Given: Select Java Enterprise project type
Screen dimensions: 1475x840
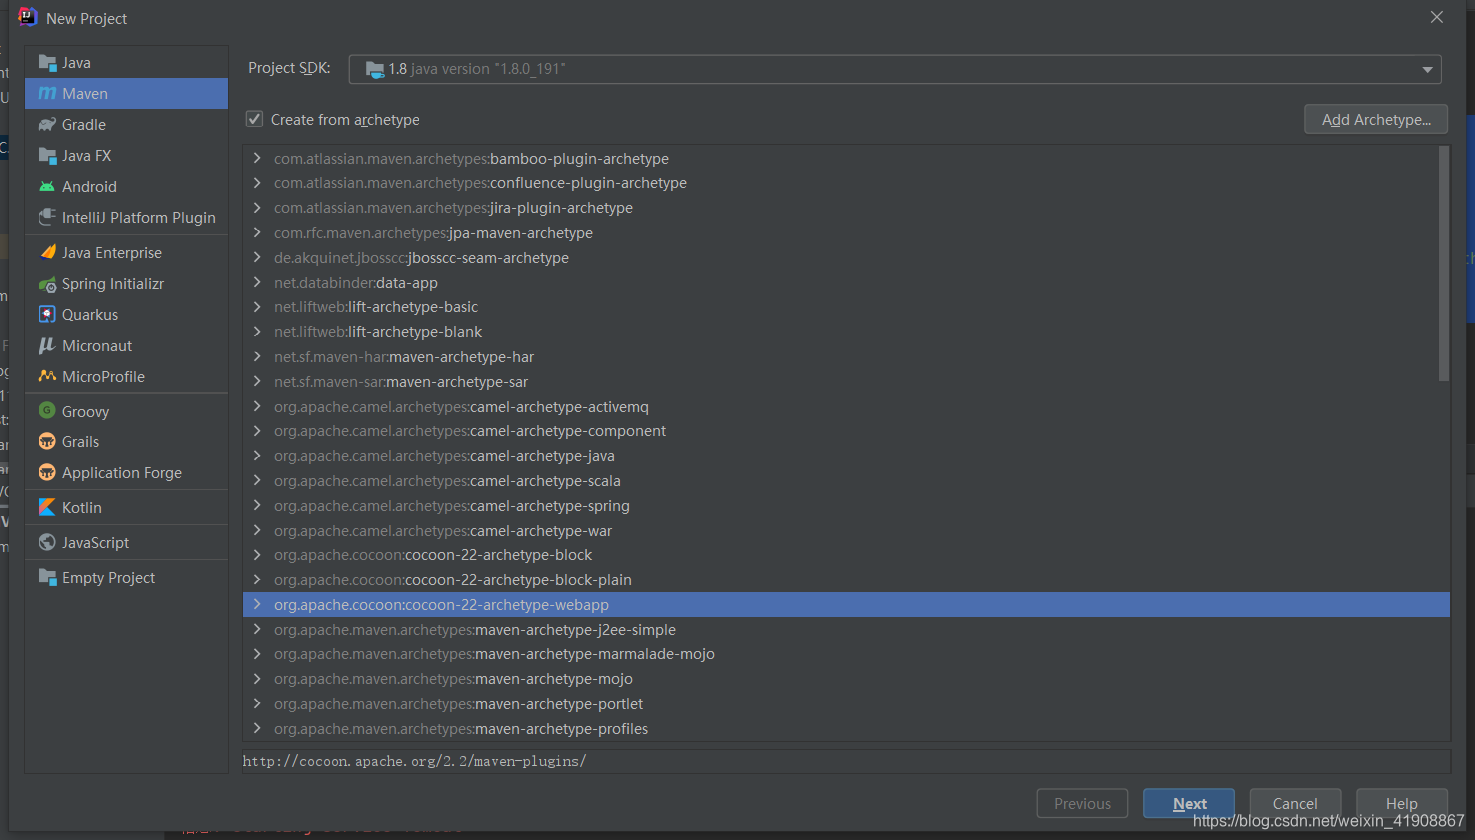Looking at the screenshot, I should [126, 253].
